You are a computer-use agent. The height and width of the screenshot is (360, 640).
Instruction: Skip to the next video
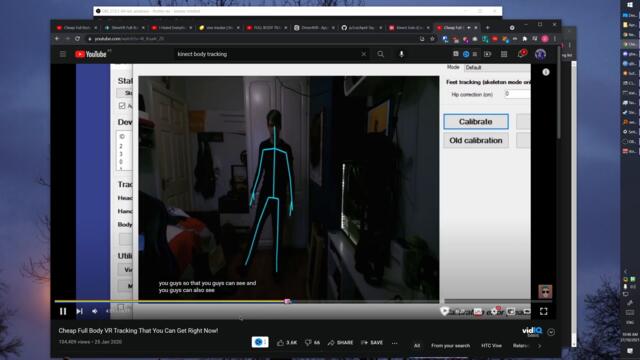[80, 311]
